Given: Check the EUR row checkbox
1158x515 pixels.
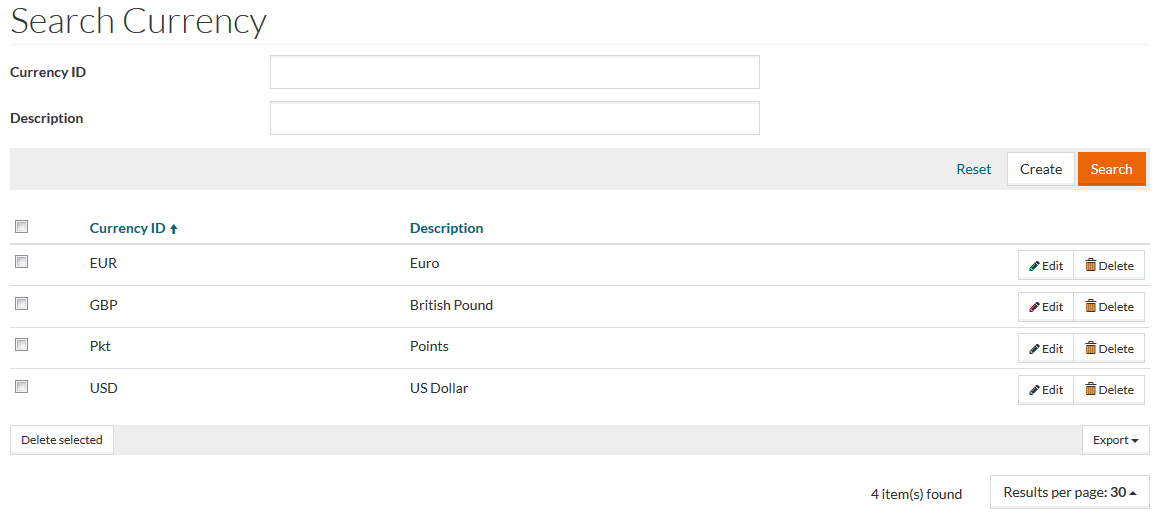Looking at the screenshot, I should pos(21,262).
